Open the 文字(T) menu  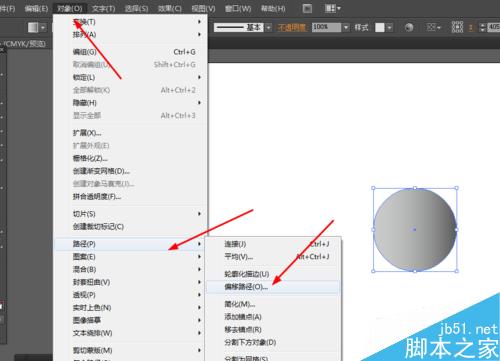click(x=103, y=8)
